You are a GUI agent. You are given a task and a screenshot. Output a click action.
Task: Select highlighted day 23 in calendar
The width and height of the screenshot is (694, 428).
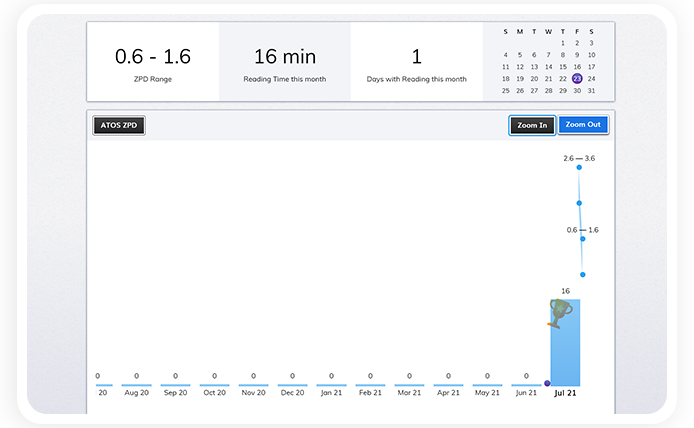[577, 79]
